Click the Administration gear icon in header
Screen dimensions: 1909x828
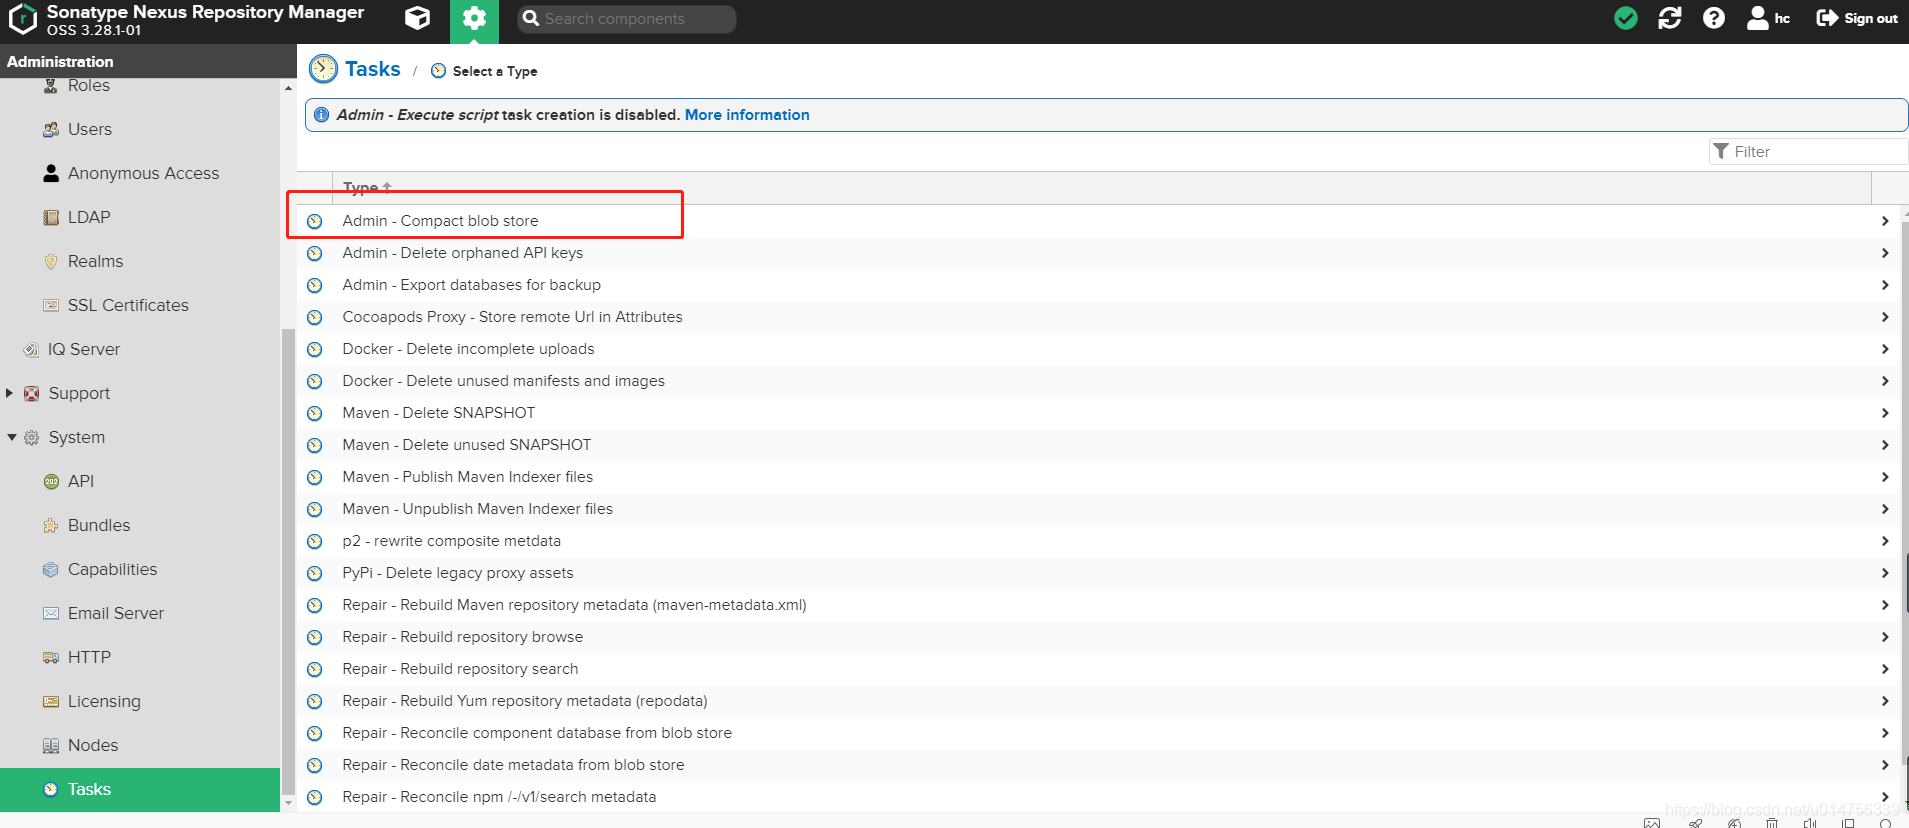pyautogui.click(x=474, y=18)
